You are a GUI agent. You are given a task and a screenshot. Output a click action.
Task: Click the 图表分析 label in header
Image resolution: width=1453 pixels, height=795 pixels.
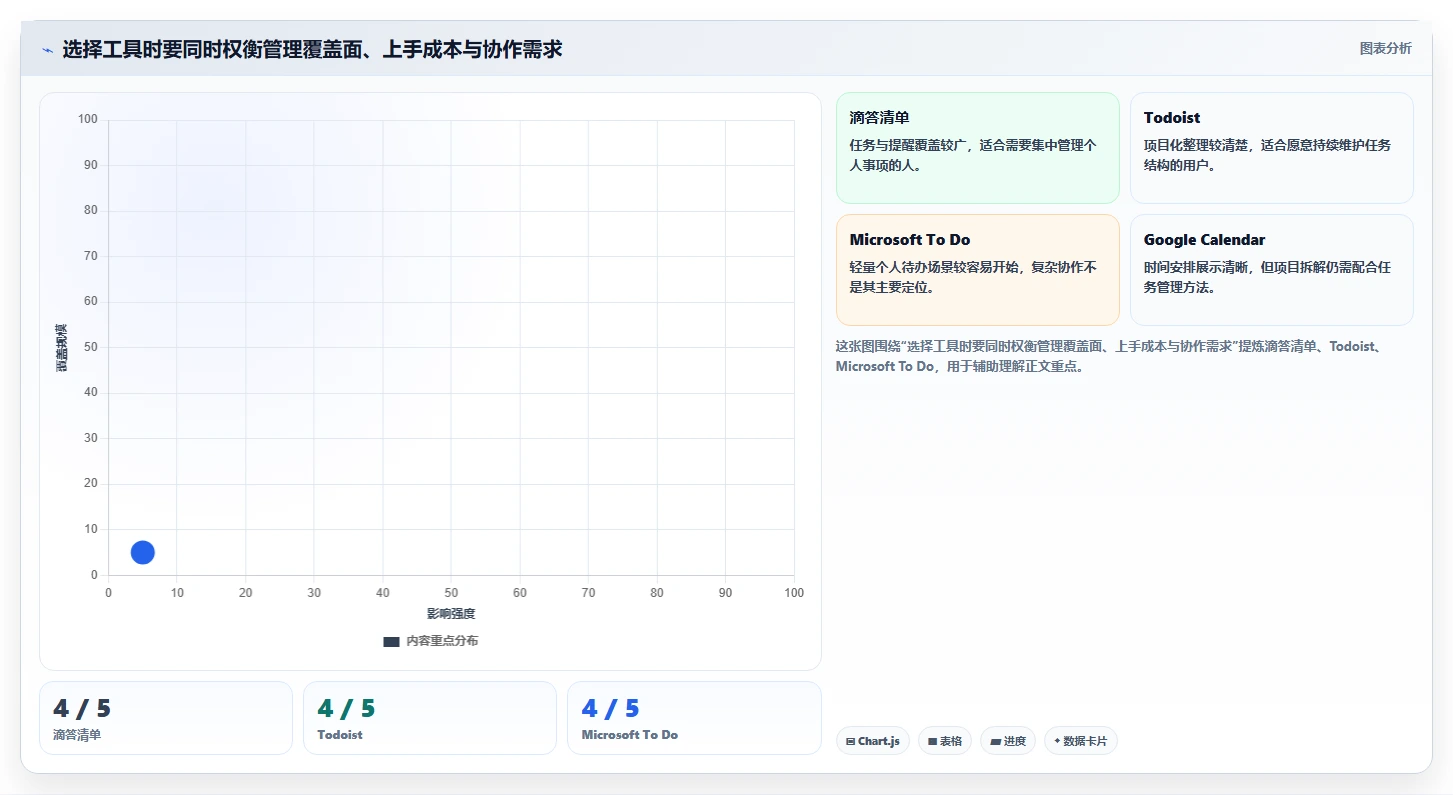pyautogui.click(x=1385, y=48)
